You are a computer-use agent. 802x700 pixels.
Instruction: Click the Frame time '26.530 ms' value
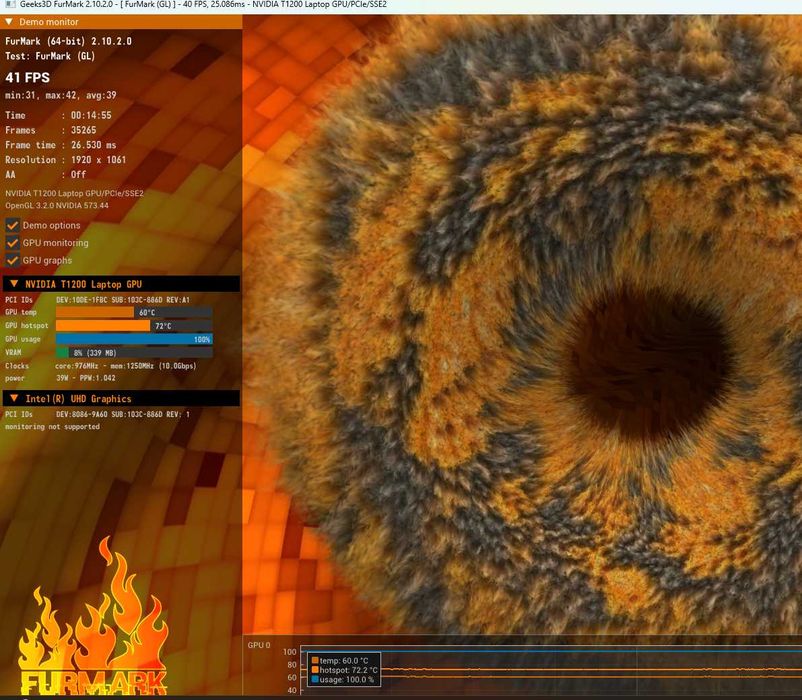coord(94,145)
